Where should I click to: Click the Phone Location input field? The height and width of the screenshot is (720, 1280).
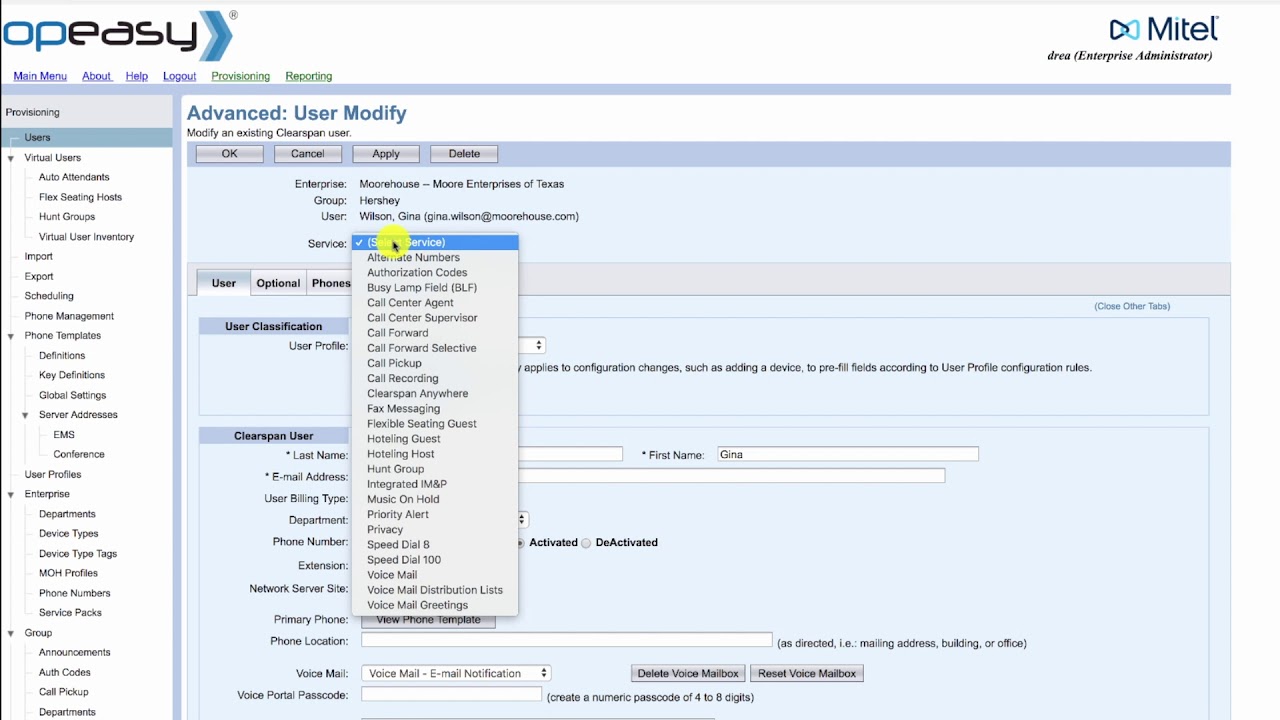(x=567, y=640)
